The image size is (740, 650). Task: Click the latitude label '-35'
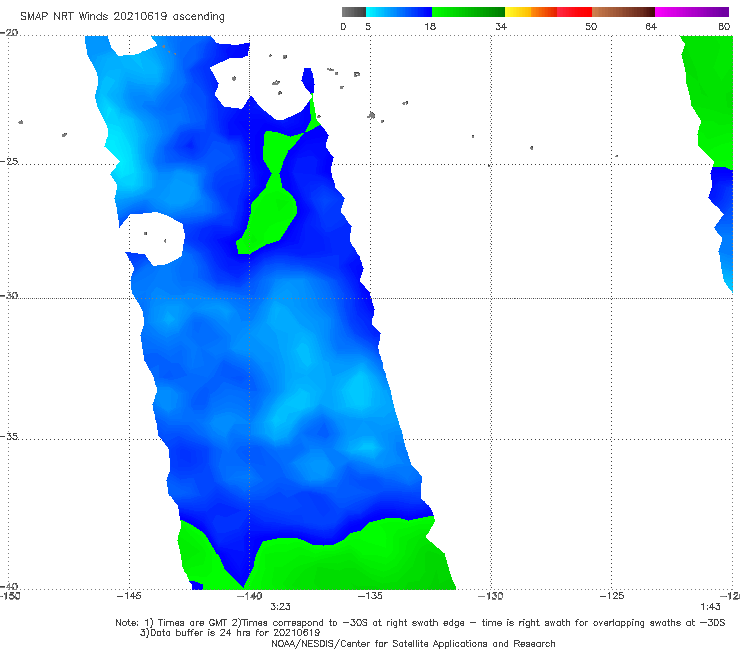[9, 436]
